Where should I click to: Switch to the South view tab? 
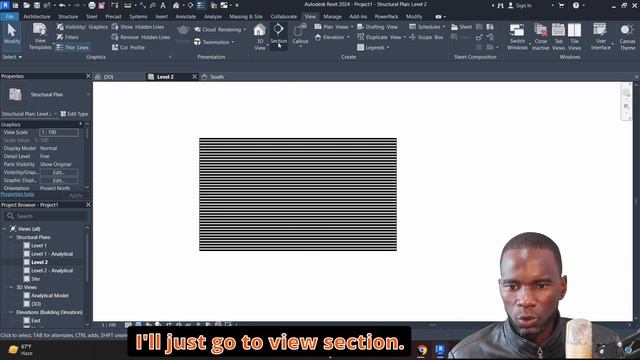tap(217, 77)
